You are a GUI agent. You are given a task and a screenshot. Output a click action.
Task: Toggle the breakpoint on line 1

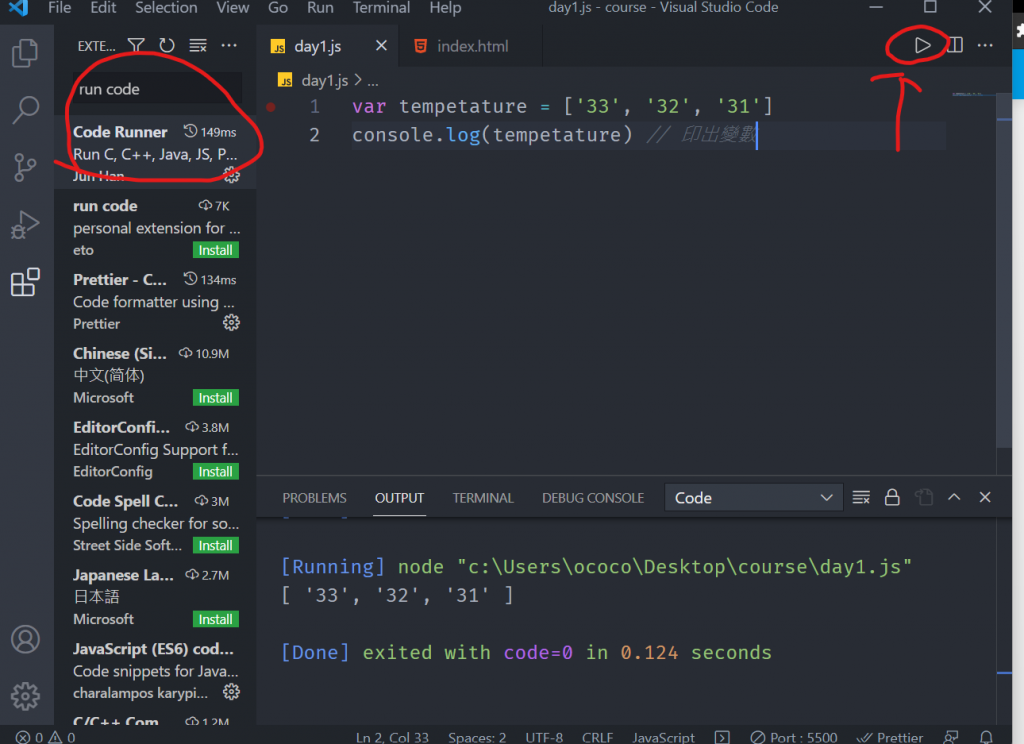coord(270,106)
